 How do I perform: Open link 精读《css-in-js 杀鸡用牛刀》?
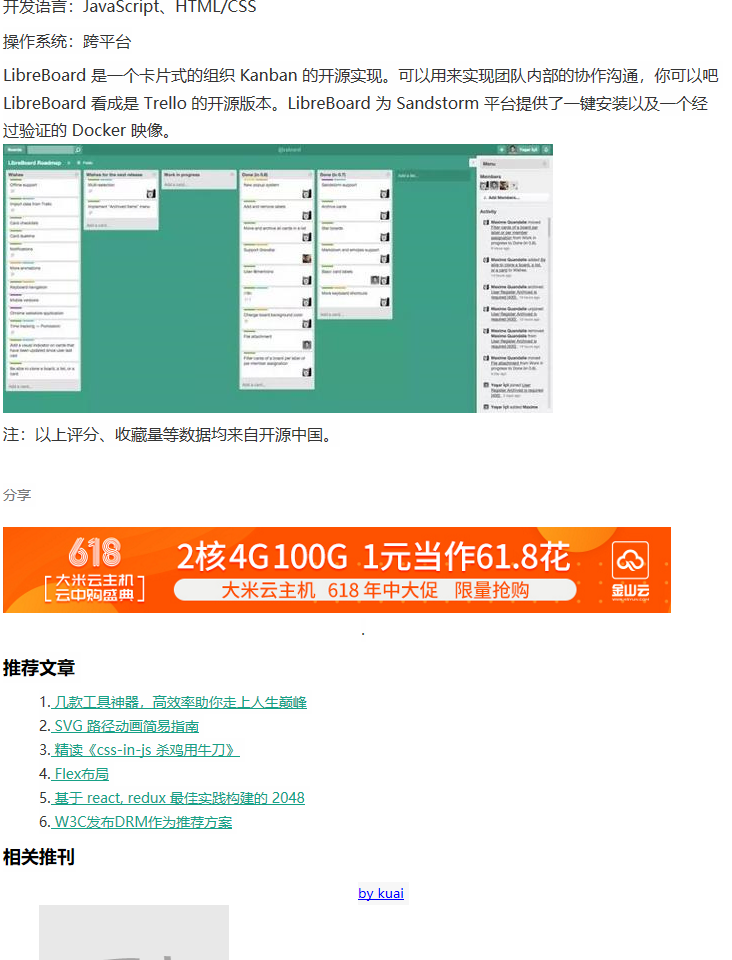pyautogui.click(x=146, y=750)
